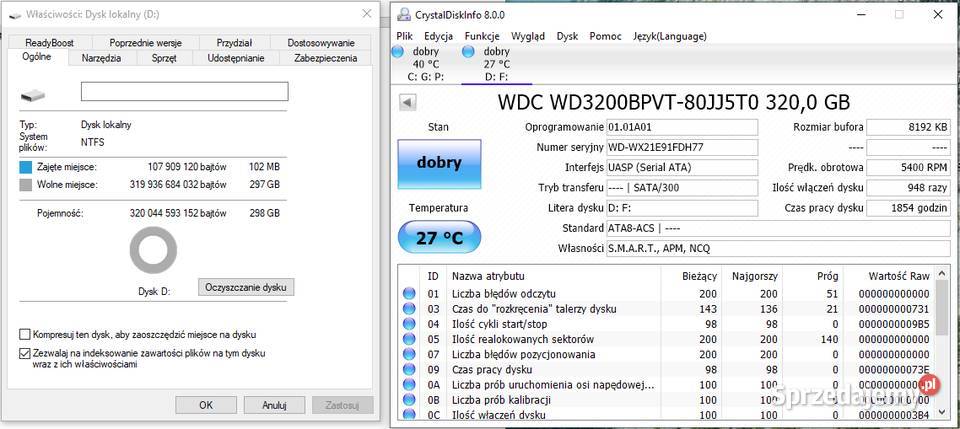This screenshot has width=960, height=429.
Task: Click the blue used-space color square
Action: (25, 166)
